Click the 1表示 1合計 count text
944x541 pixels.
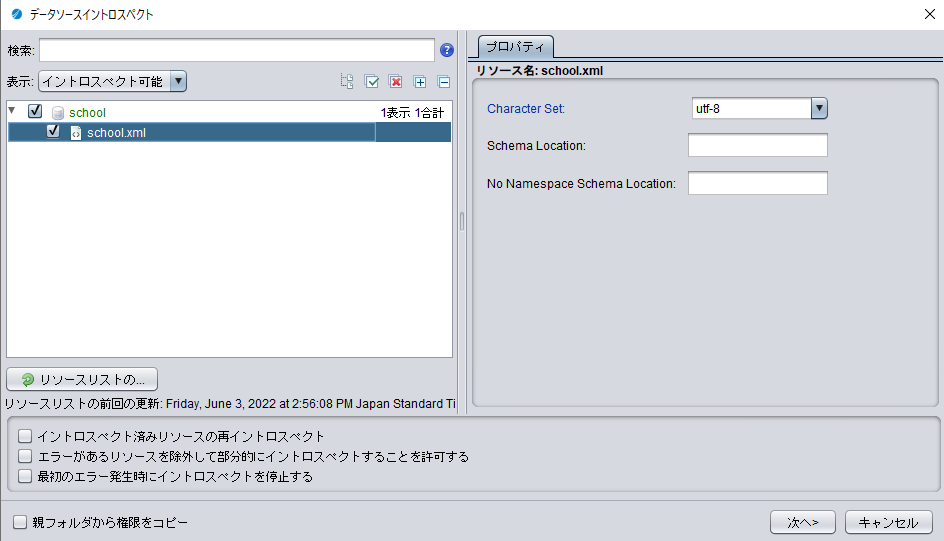tap(412, 113)
